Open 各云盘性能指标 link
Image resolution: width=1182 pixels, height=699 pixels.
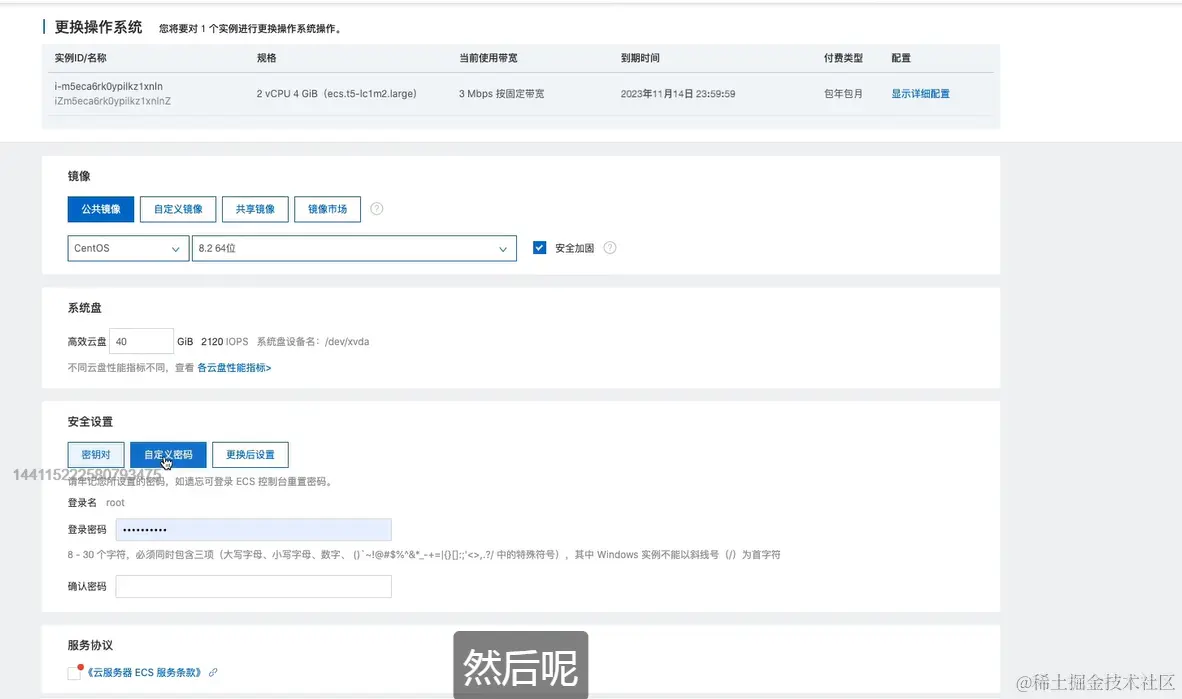pos(234,368)
